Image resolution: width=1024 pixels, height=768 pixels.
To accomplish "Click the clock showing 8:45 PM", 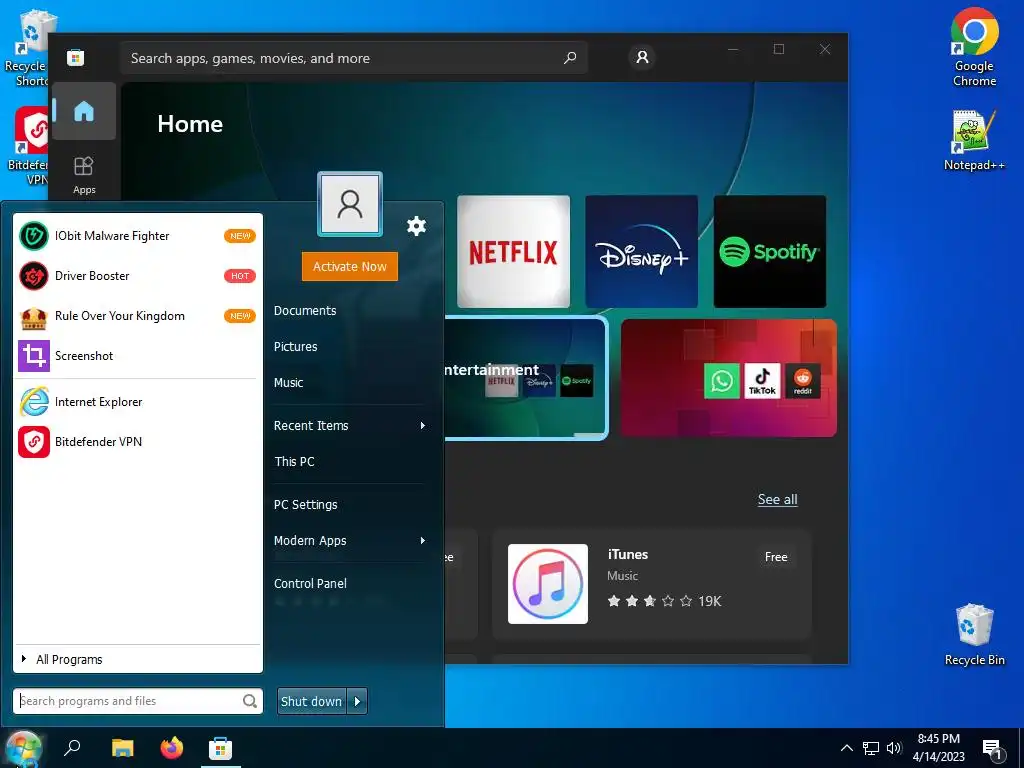I will [x=938, y=739].
